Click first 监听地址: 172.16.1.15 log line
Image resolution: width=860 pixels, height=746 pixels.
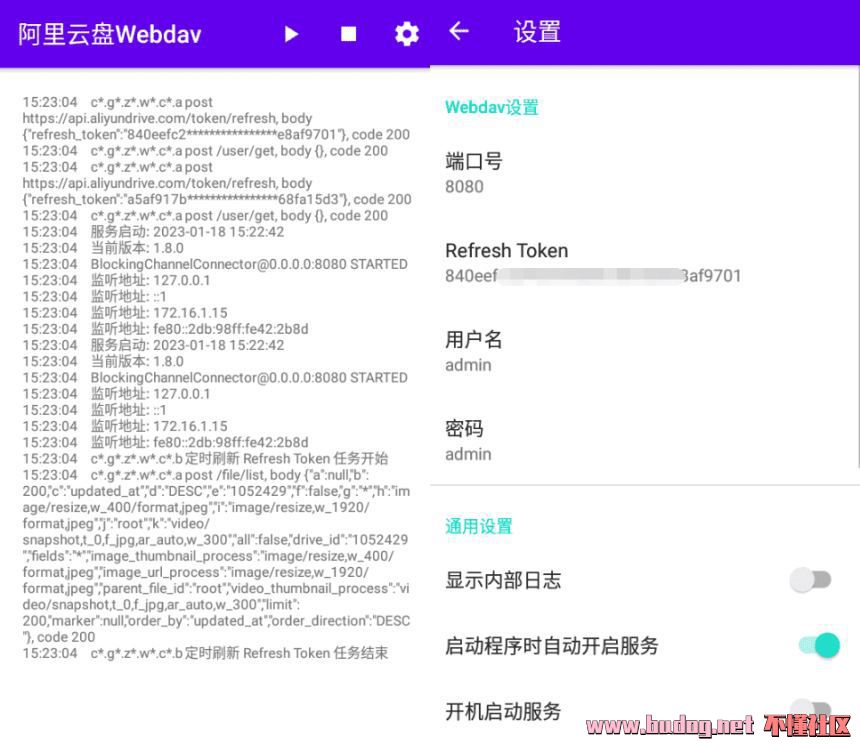click(125, 313)
